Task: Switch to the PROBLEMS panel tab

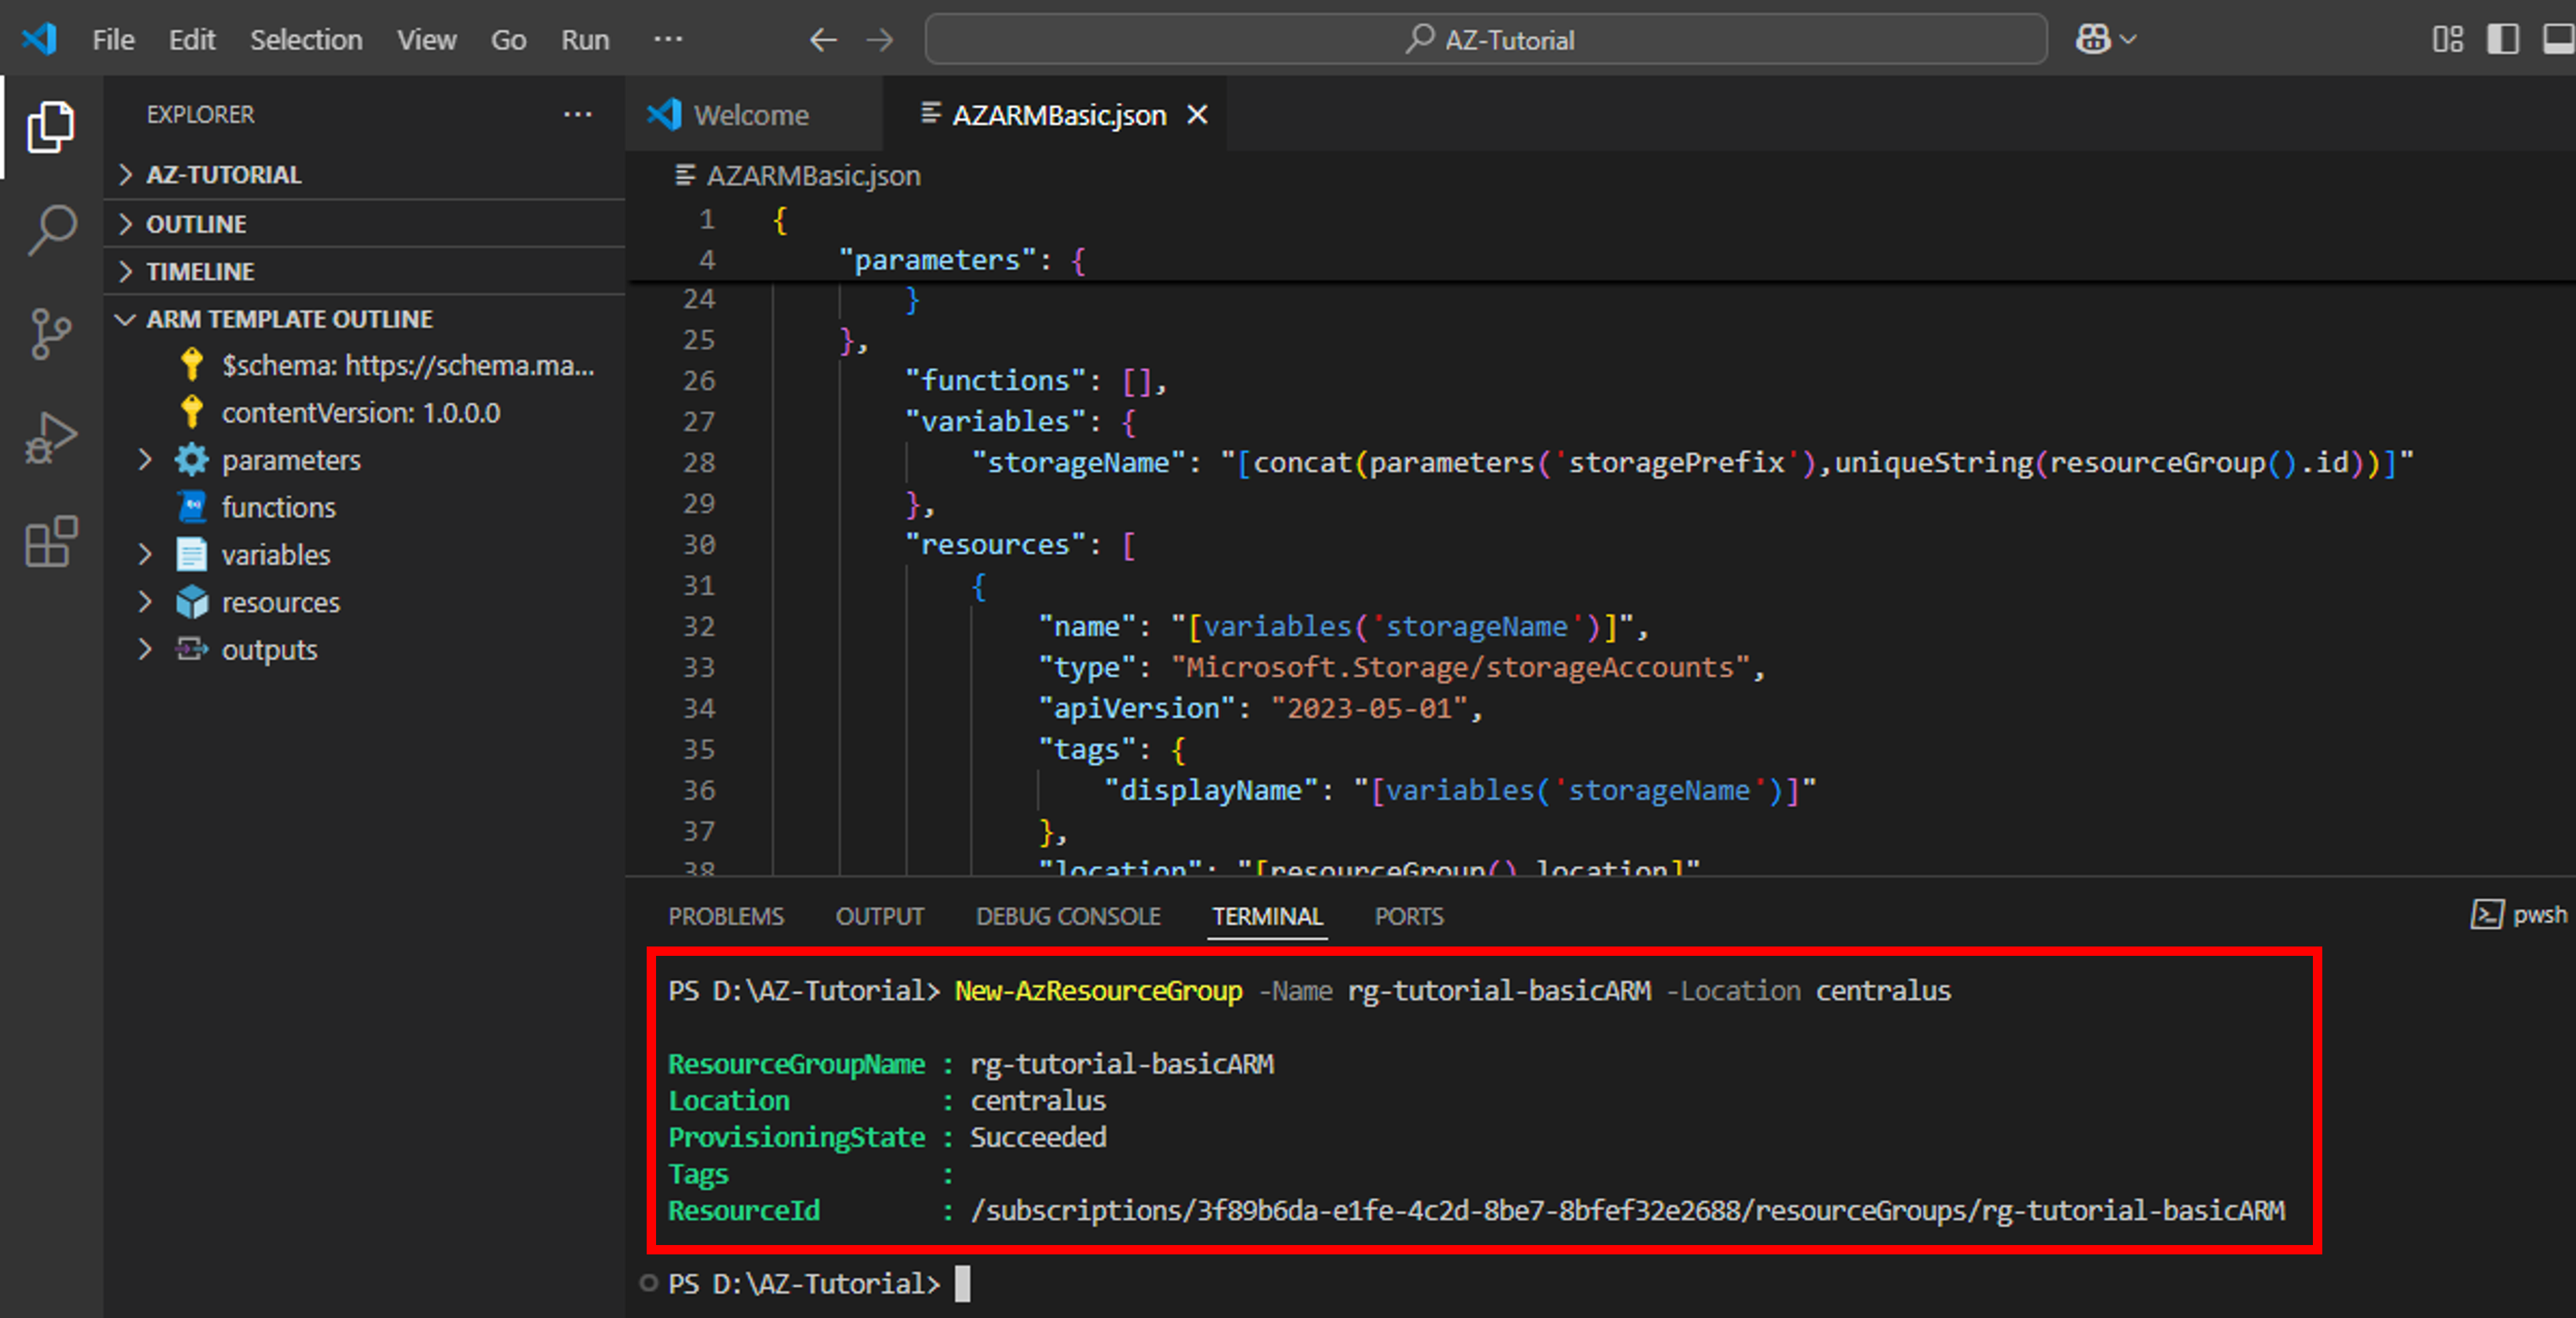Action: pos(725,916)
